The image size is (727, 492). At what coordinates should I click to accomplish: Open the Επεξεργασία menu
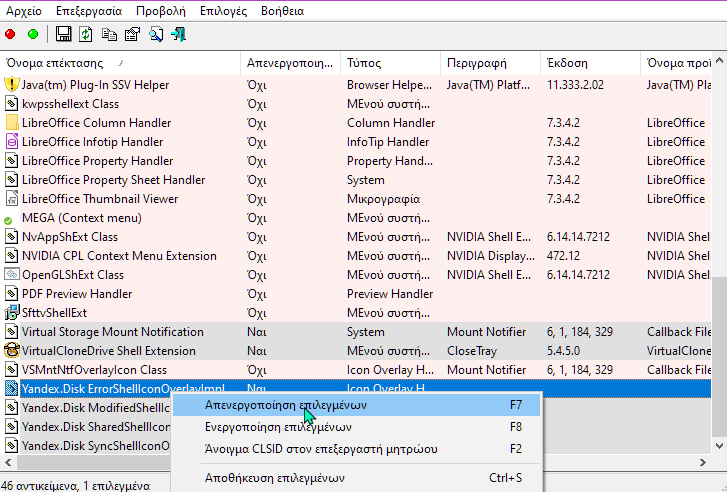click(89, 11)
